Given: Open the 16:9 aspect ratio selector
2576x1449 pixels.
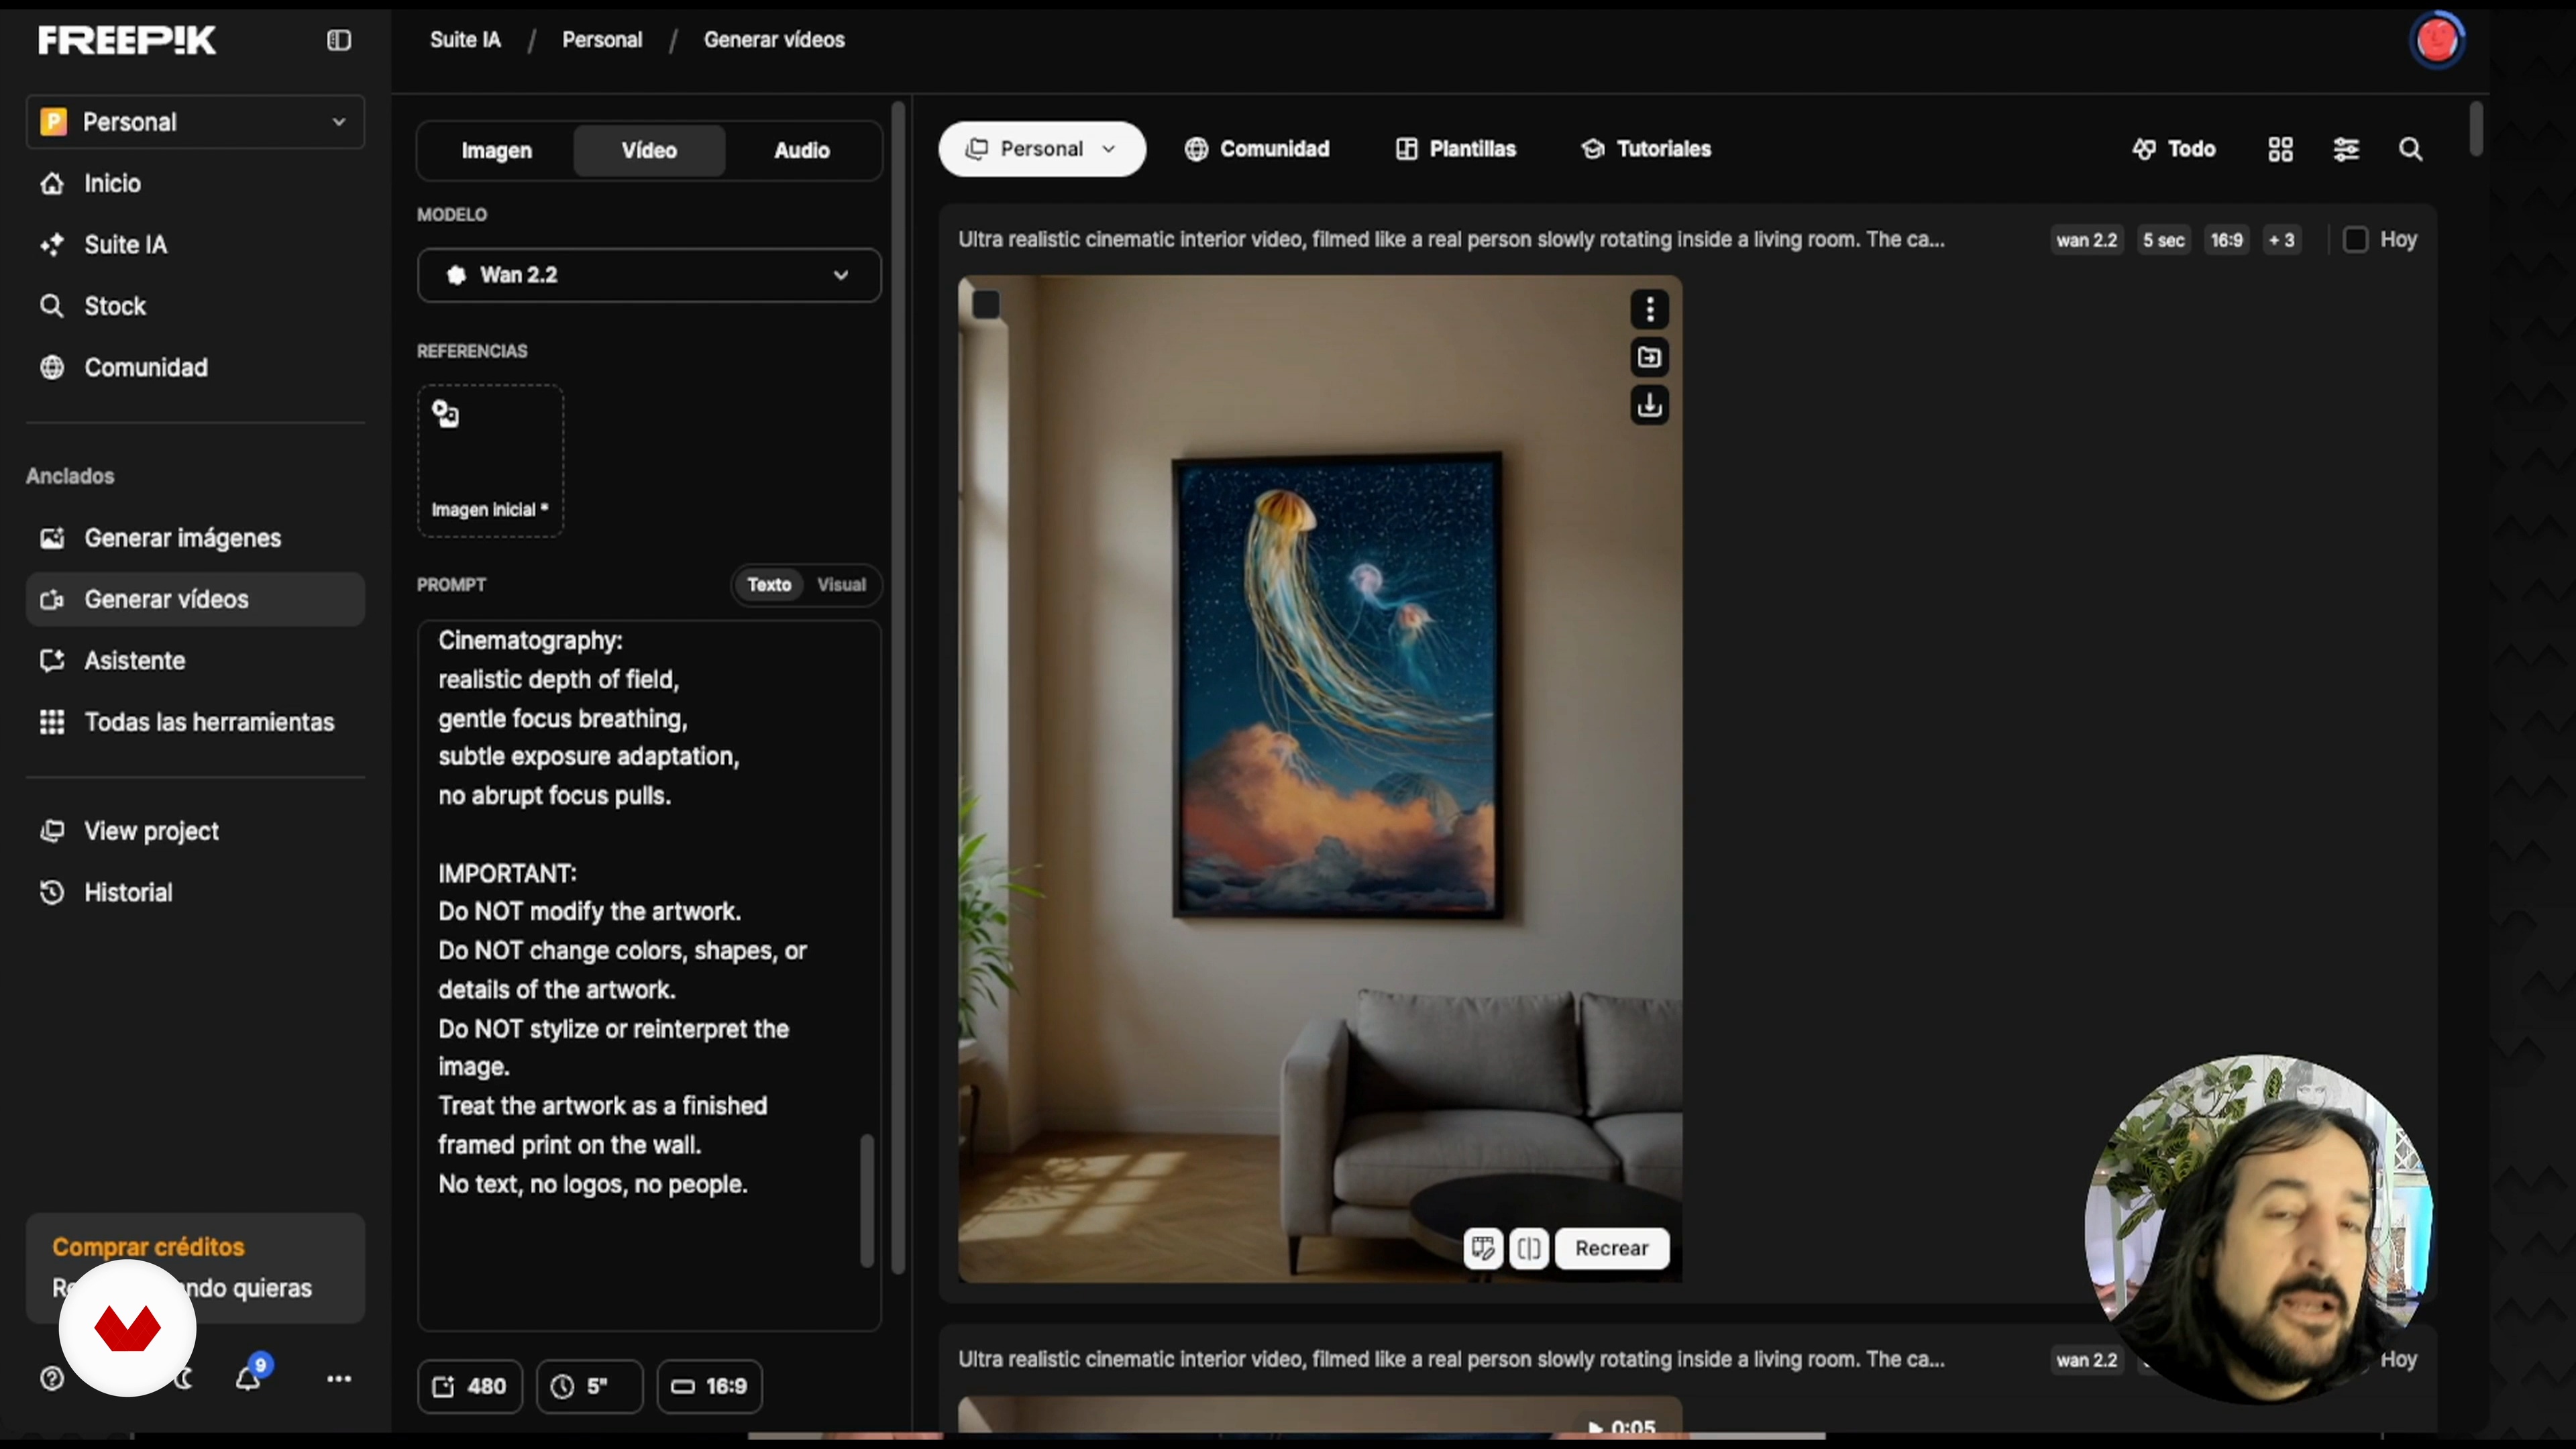Looking at the screenshot, I should click(x=709, y=1386).
